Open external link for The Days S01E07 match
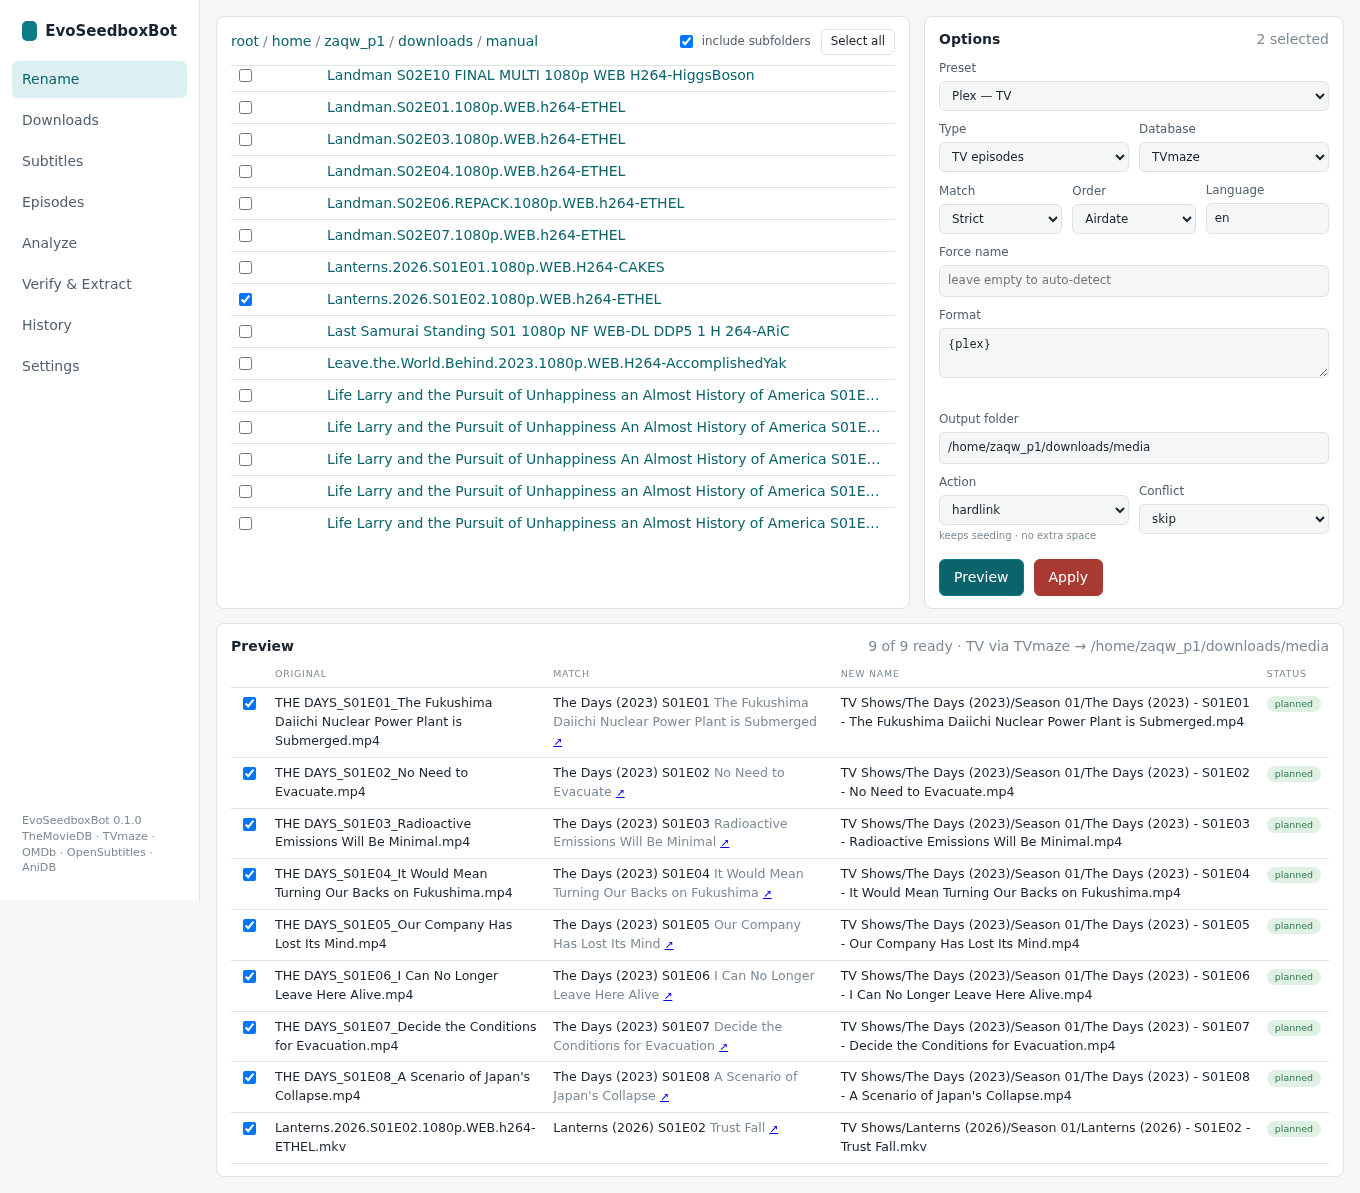1360x1193 pixels. pyautogui.click(x=723, y=1047)
